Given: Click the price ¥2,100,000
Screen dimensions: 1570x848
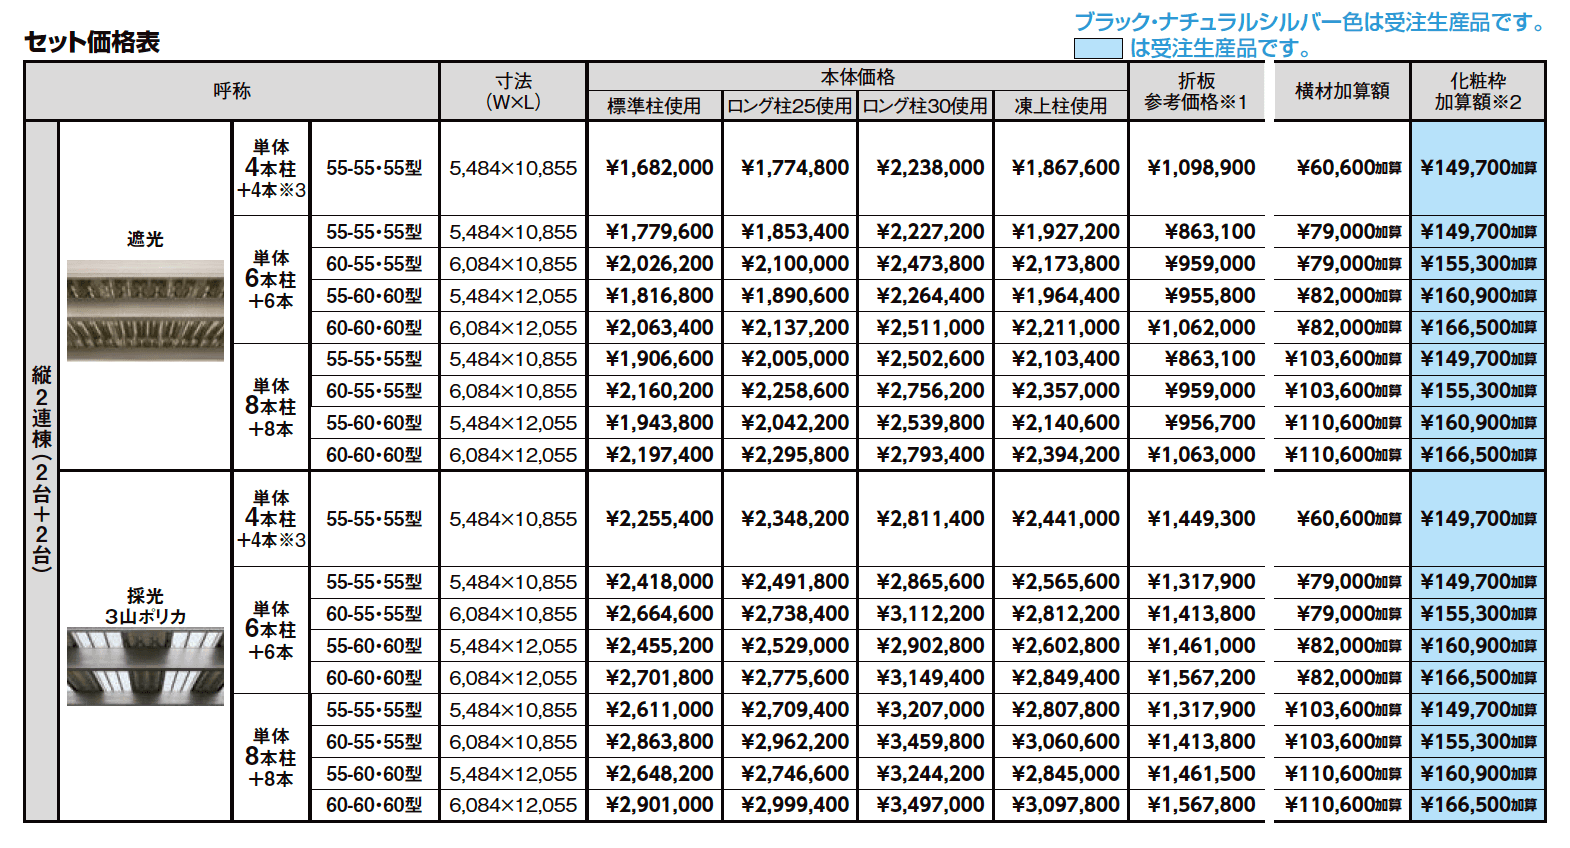Looking at the screenshot, I should tap(795, 264).
